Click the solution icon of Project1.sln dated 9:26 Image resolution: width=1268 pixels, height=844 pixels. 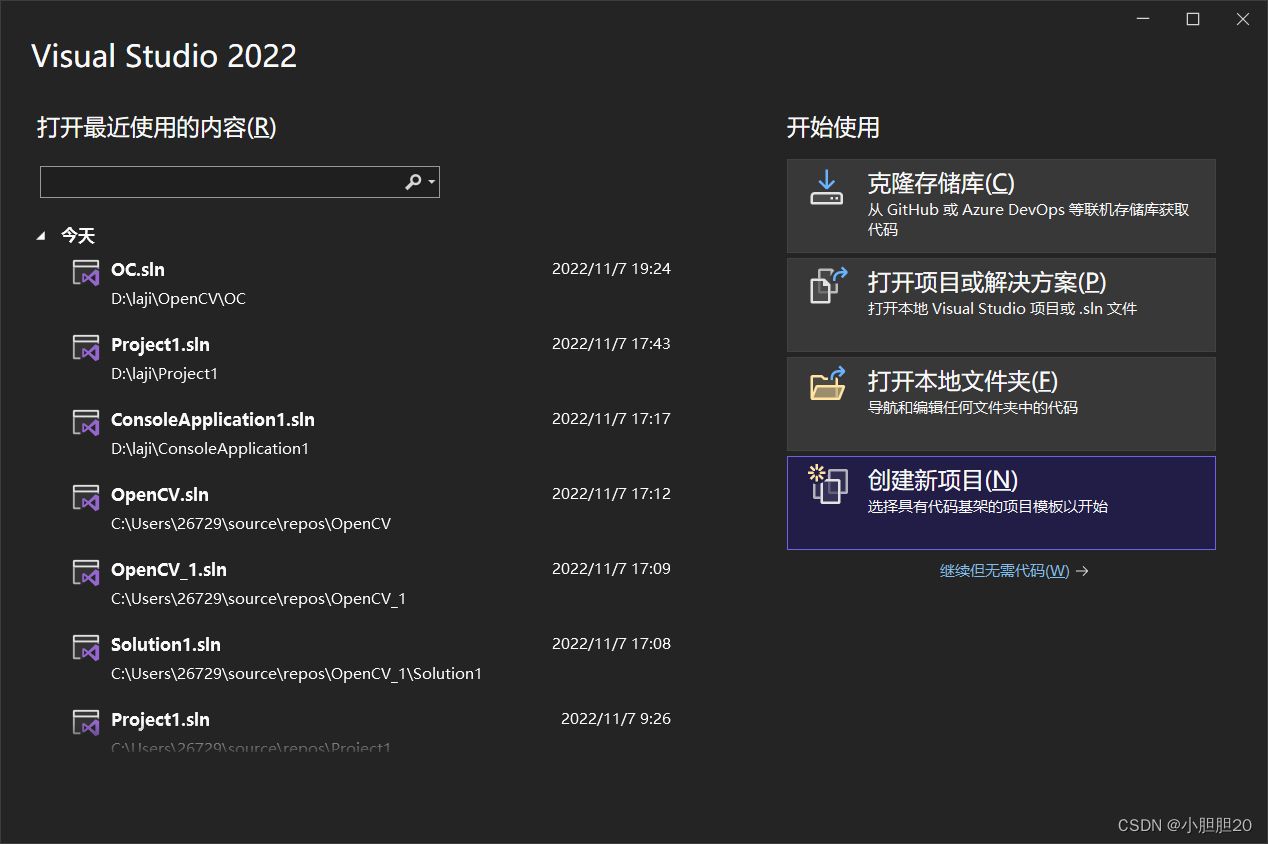86,722
